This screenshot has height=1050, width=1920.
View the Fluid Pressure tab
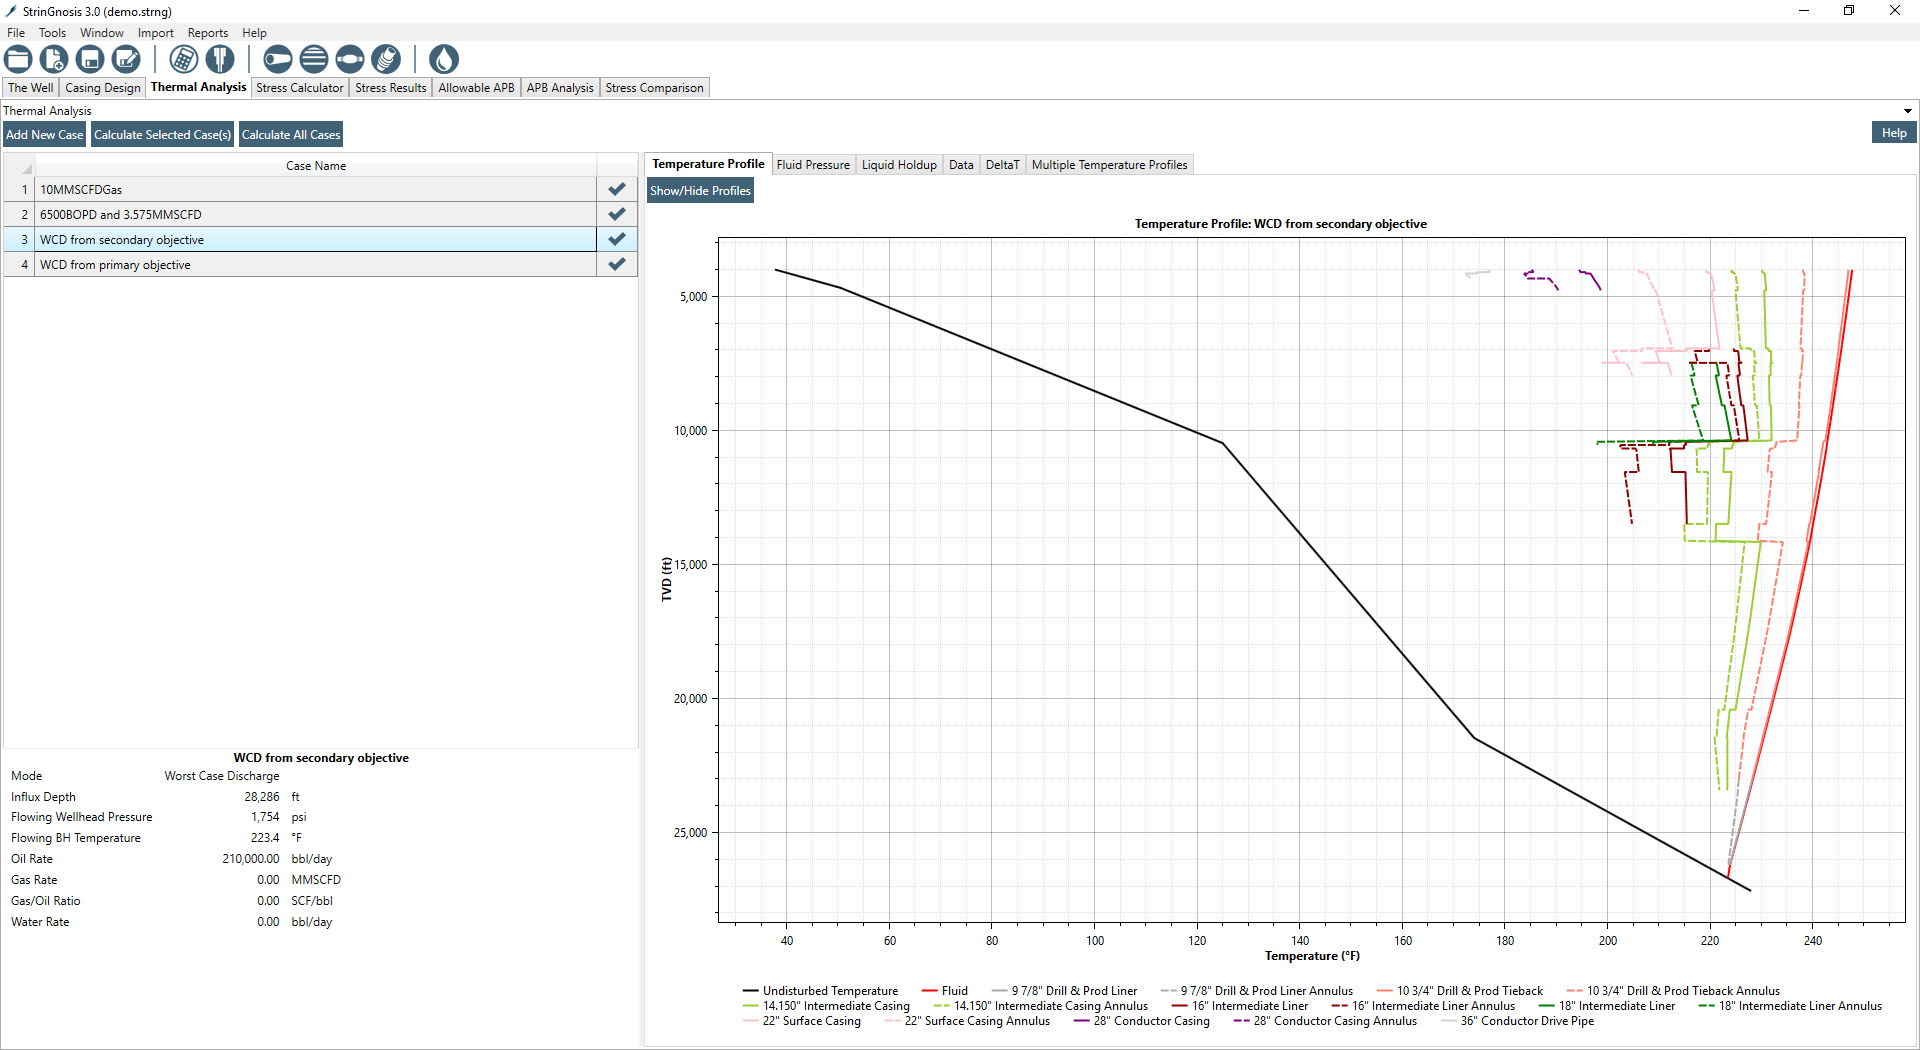click(813, 165)
